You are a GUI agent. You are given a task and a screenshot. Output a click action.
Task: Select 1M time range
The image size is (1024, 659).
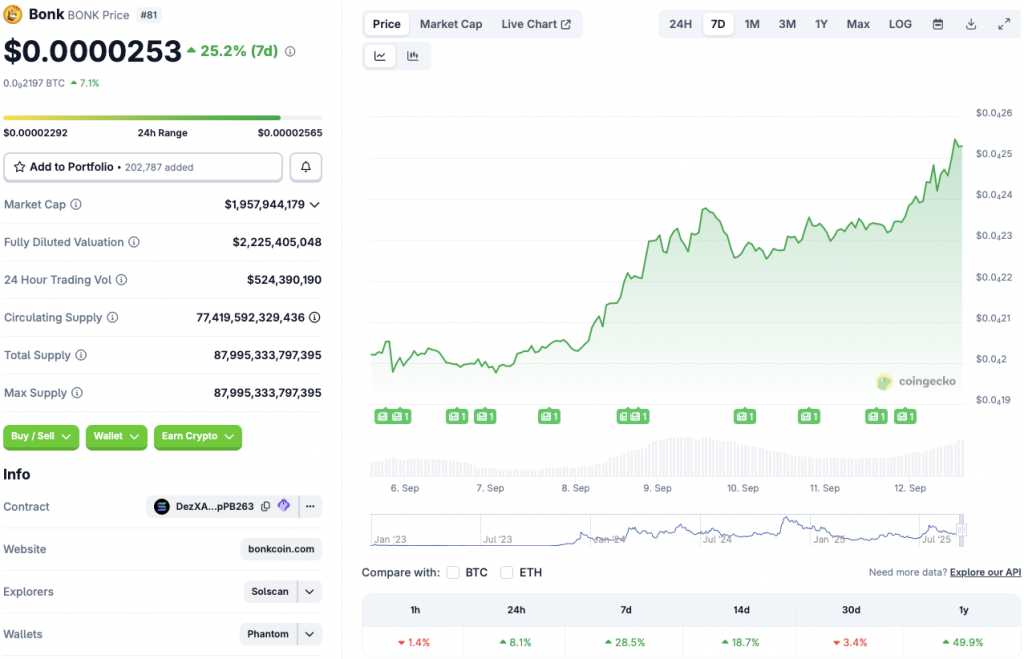752,24
